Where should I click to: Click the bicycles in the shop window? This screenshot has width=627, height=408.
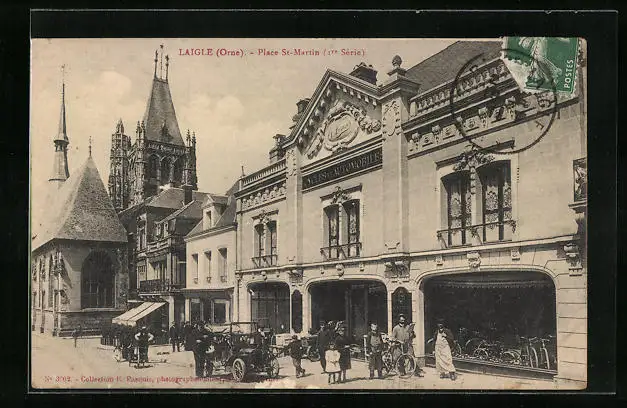[505, 350]
